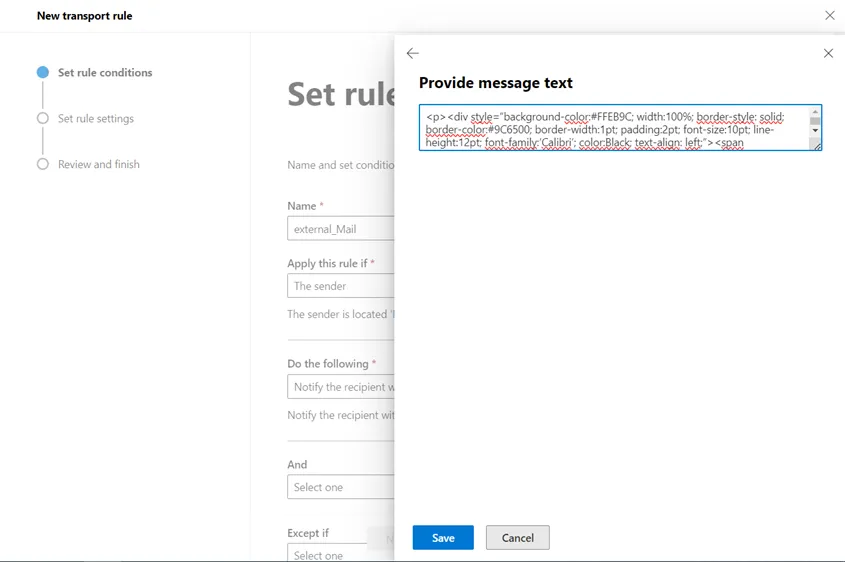Open the Apply this rule if dropdown

[x=340, y=286]
